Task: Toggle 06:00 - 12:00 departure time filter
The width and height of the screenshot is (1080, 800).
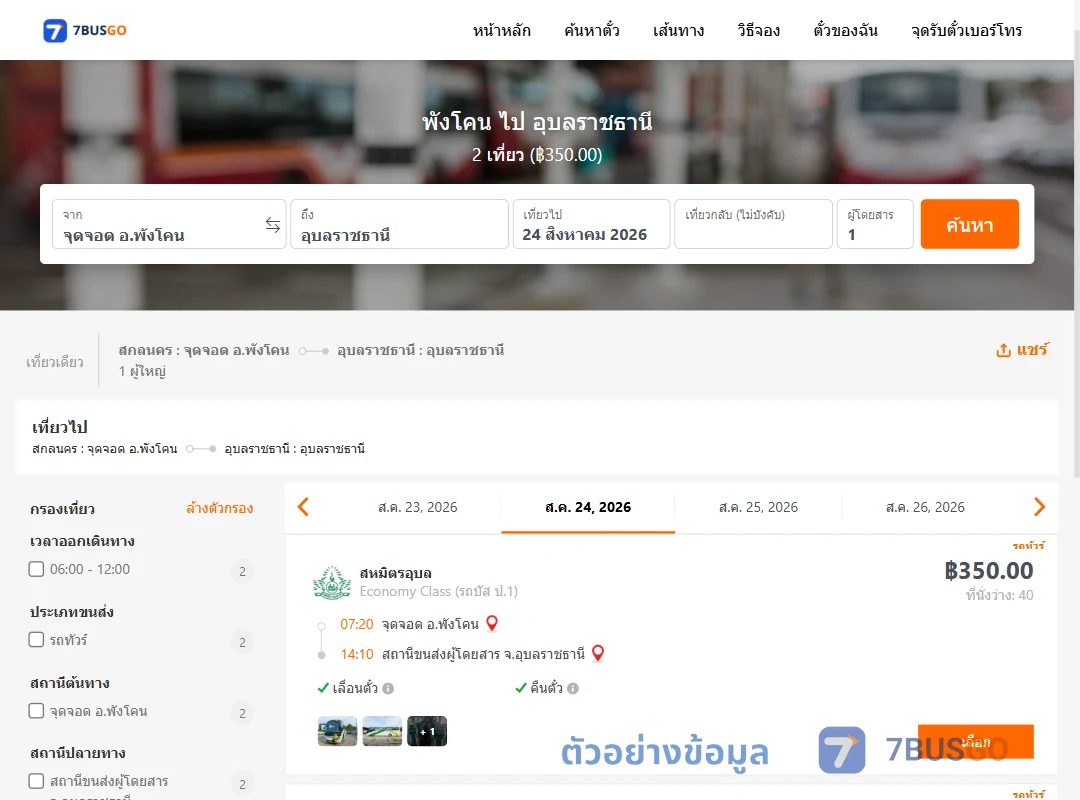Action: pos(37,569)
